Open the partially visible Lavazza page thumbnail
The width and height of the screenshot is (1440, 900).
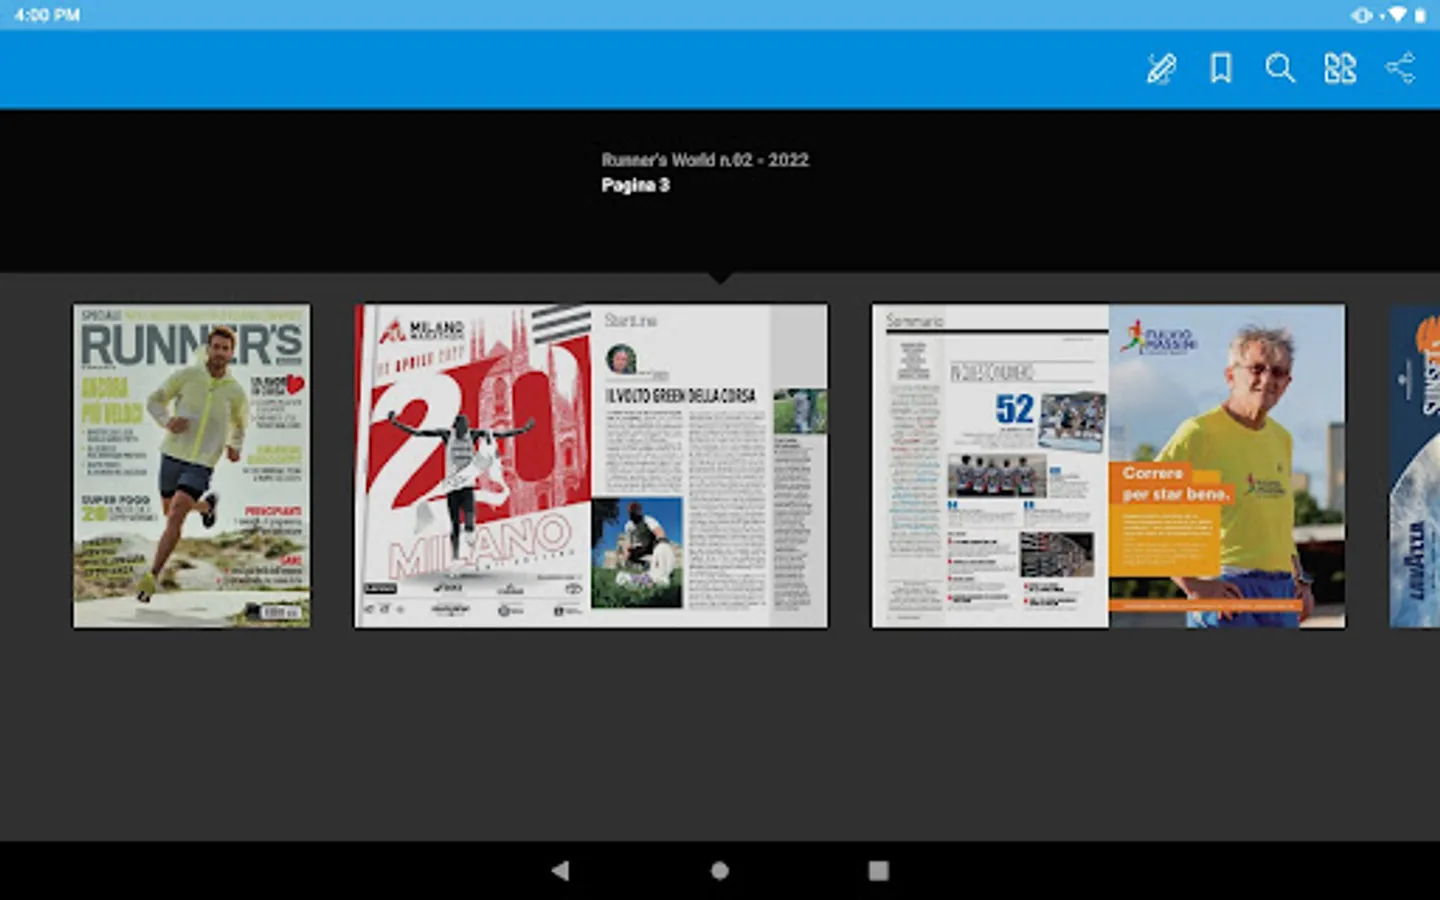(x=1414, y=466)
